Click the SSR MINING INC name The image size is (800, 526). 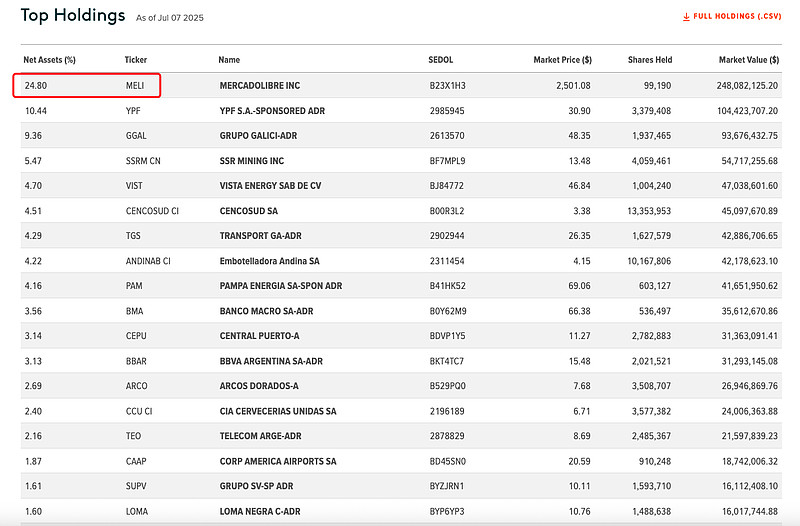point(252,161)
